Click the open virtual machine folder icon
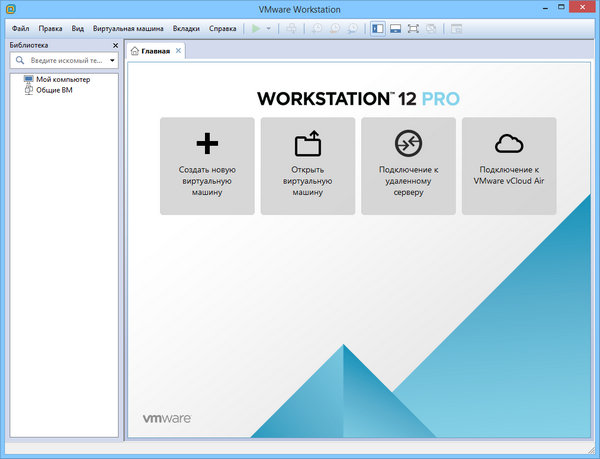600x459 pixels. click(x=307, y=143)
